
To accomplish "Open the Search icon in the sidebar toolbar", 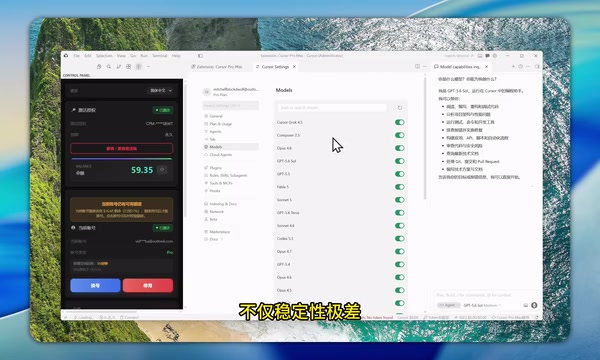I will pos(109,67).
